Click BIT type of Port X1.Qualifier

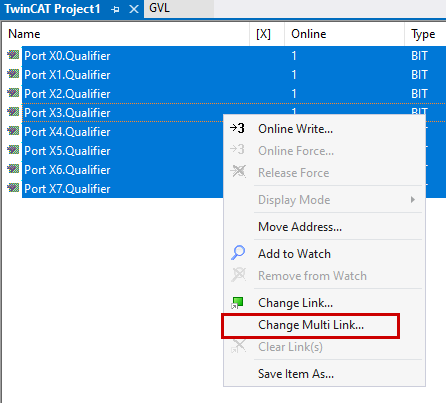pyautogui.click(x=419, y=75)
